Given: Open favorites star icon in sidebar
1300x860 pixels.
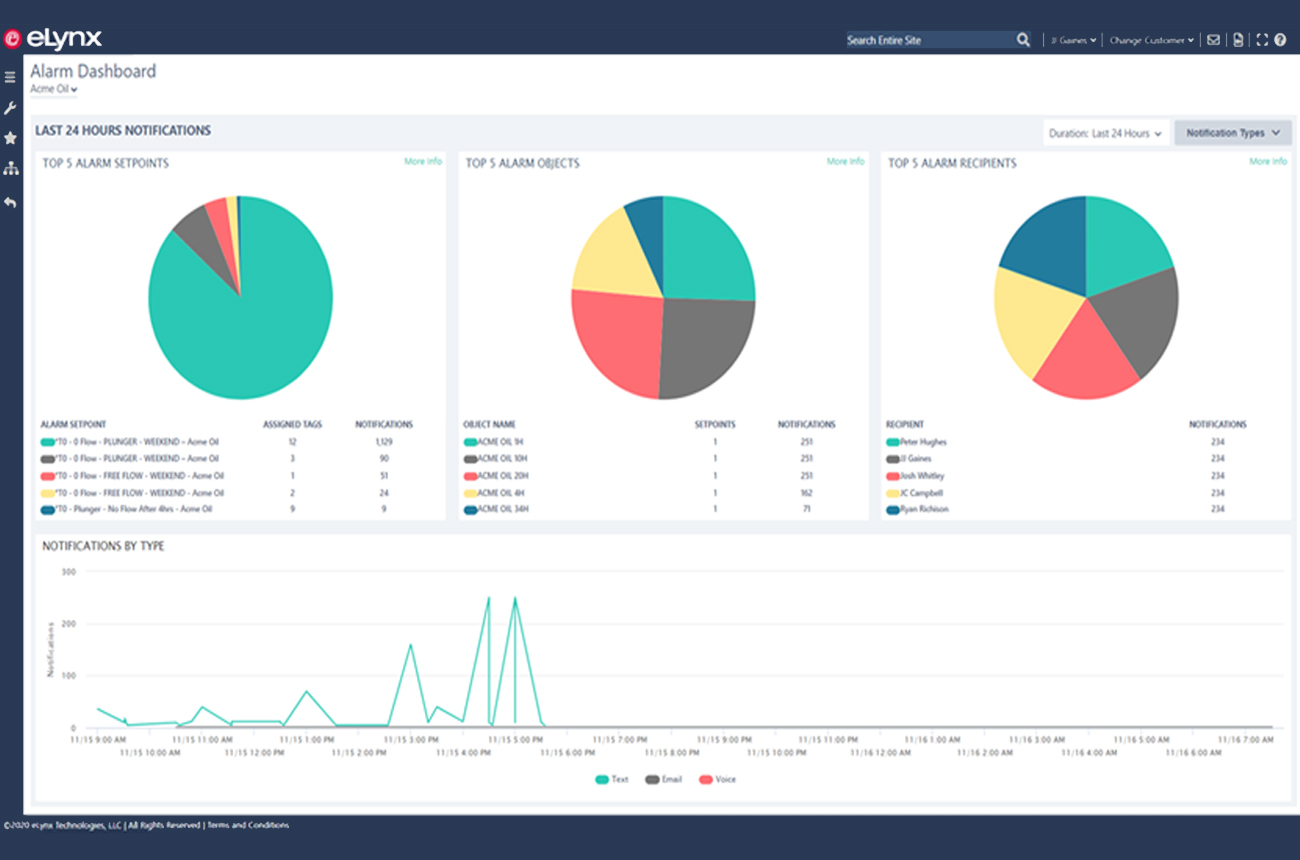Looking at the screenshot, I should tap(10, 138).
